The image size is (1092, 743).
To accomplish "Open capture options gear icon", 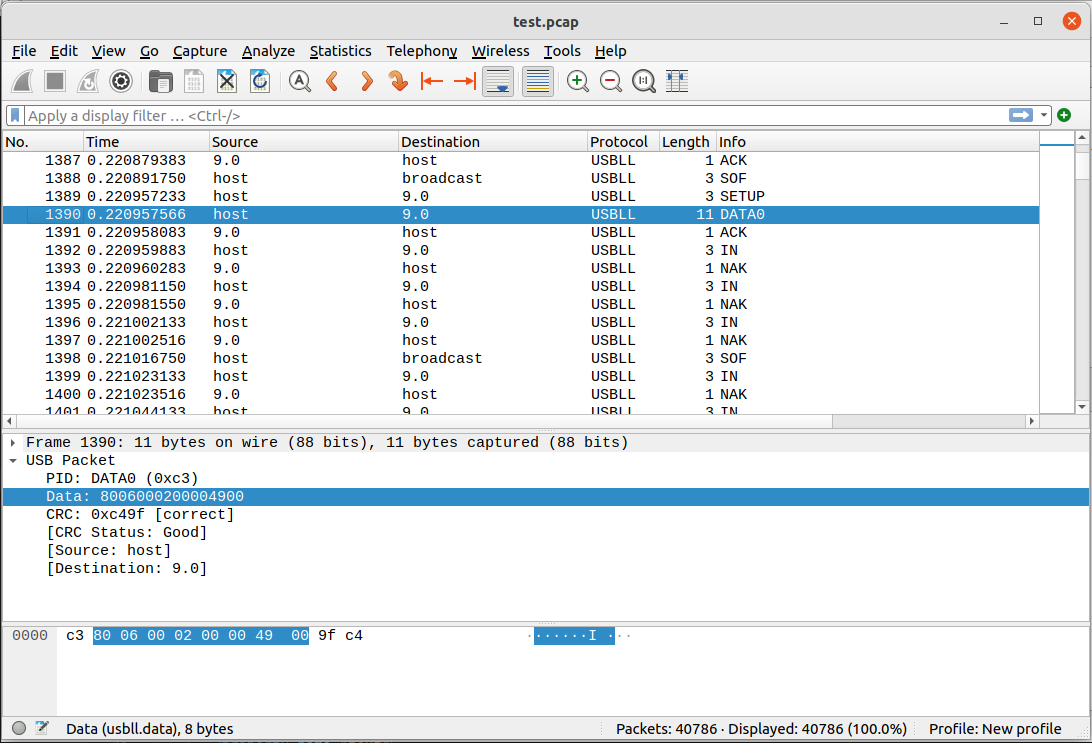I will [120, 81].
